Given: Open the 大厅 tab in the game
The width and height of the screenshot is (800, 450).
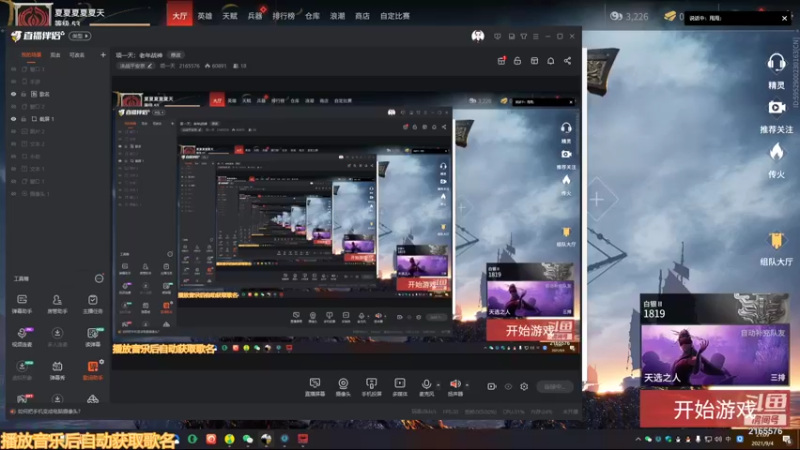Looking at the screenshot, I should click(x=180, y=16).
